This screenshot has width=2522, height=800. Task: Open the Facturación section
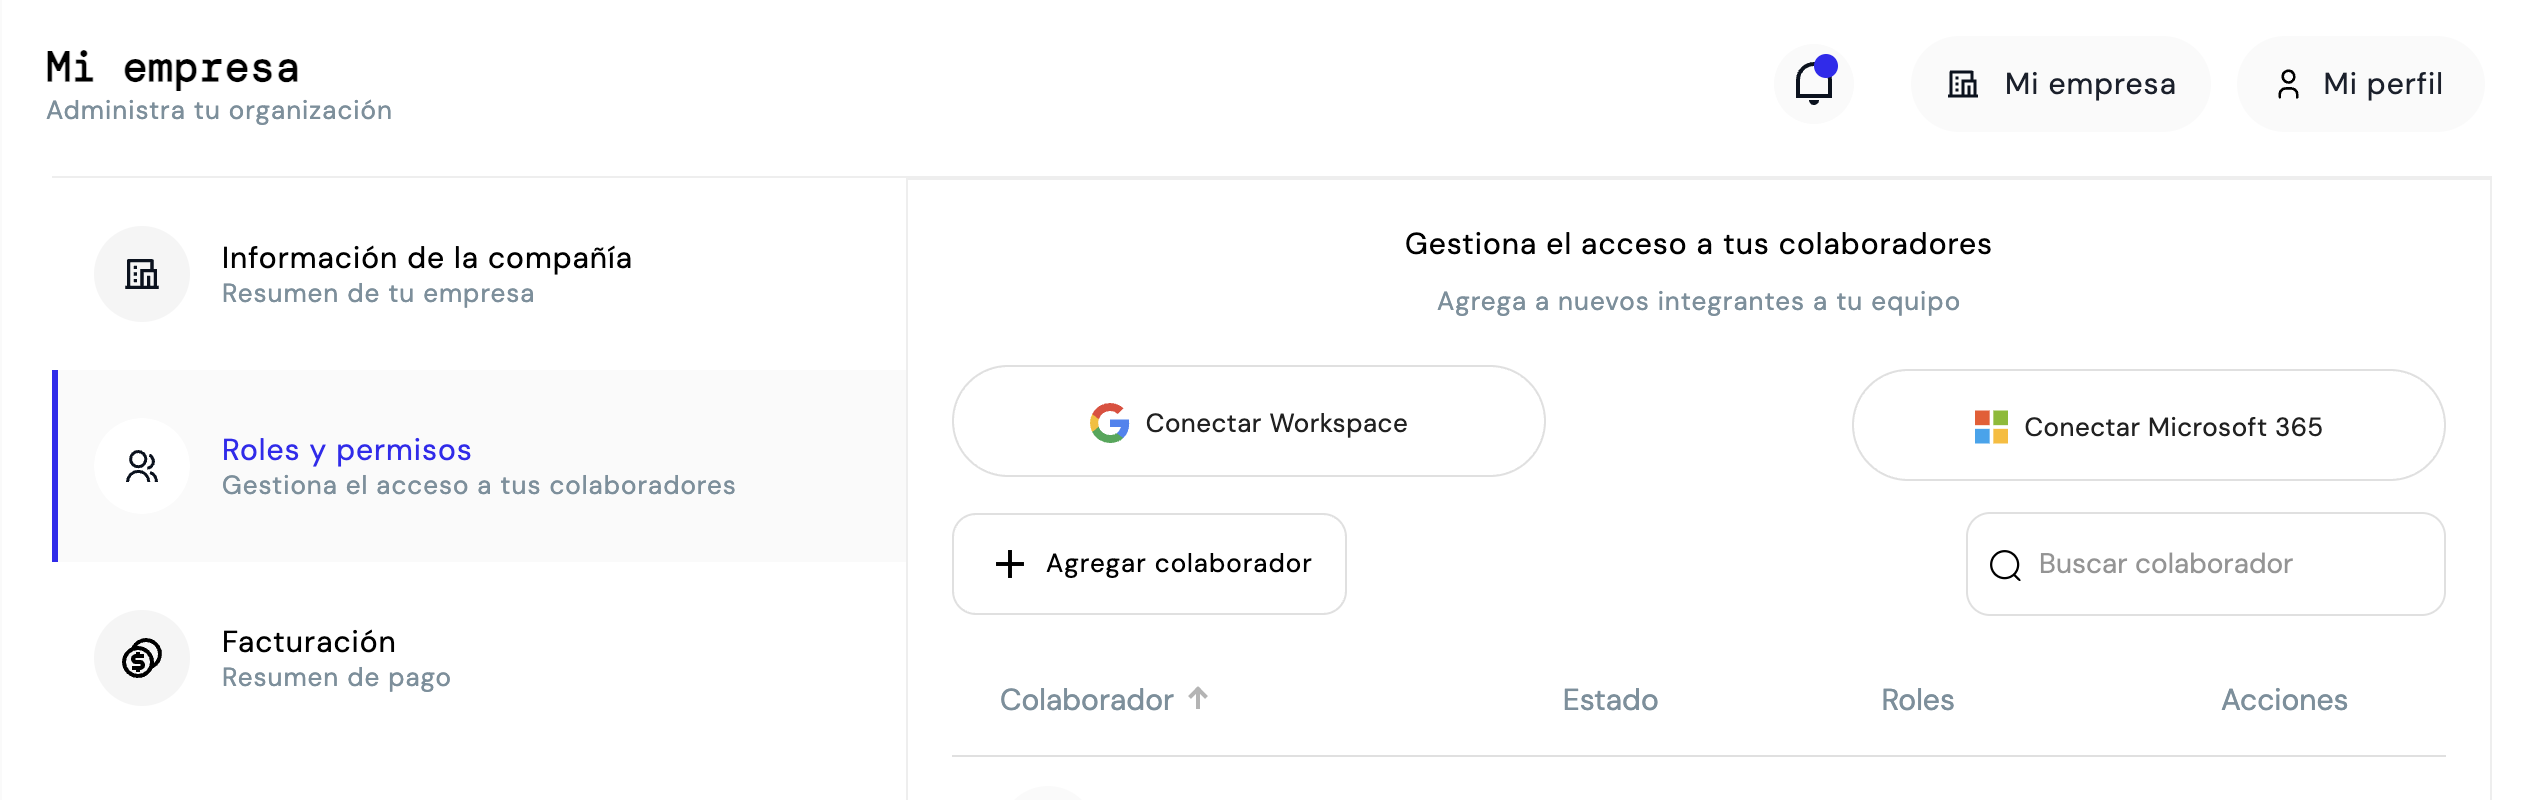tap(479, 658)
